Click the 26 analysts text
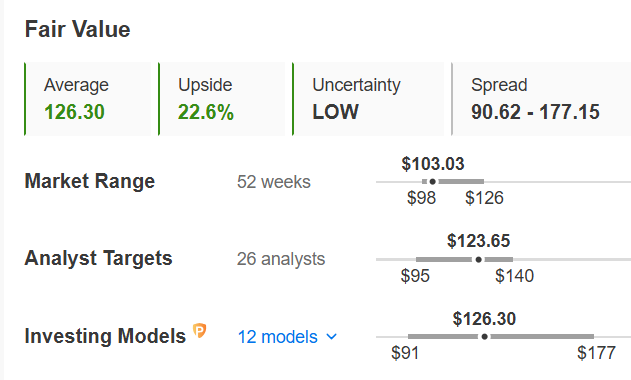Viewport: 631px width, 380px height. point(281,259)
